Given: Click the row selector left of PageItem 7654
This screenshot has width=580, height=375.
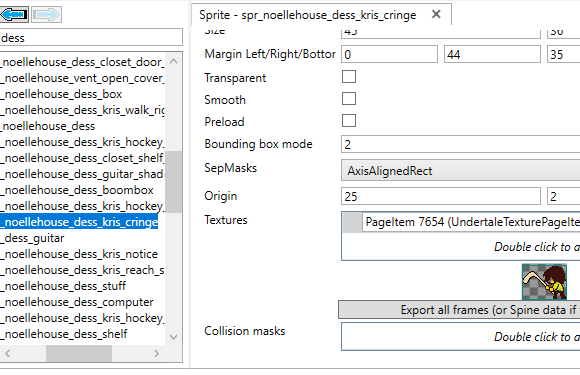Looking at the screenshot, I should [x=353, y=223].
